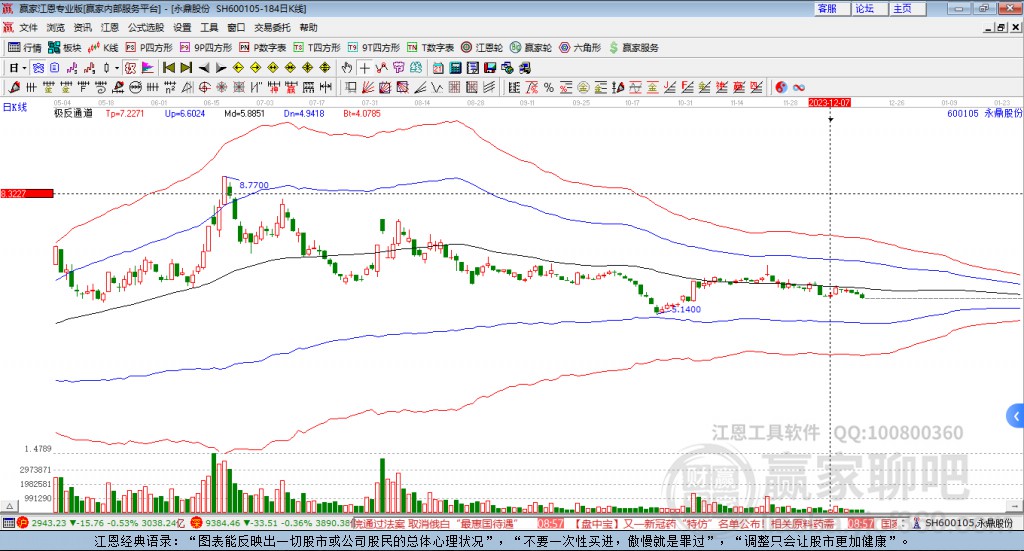1024x551 pixels.
Task: Open the 赢家轮 tool
Action: click(531, 48)
